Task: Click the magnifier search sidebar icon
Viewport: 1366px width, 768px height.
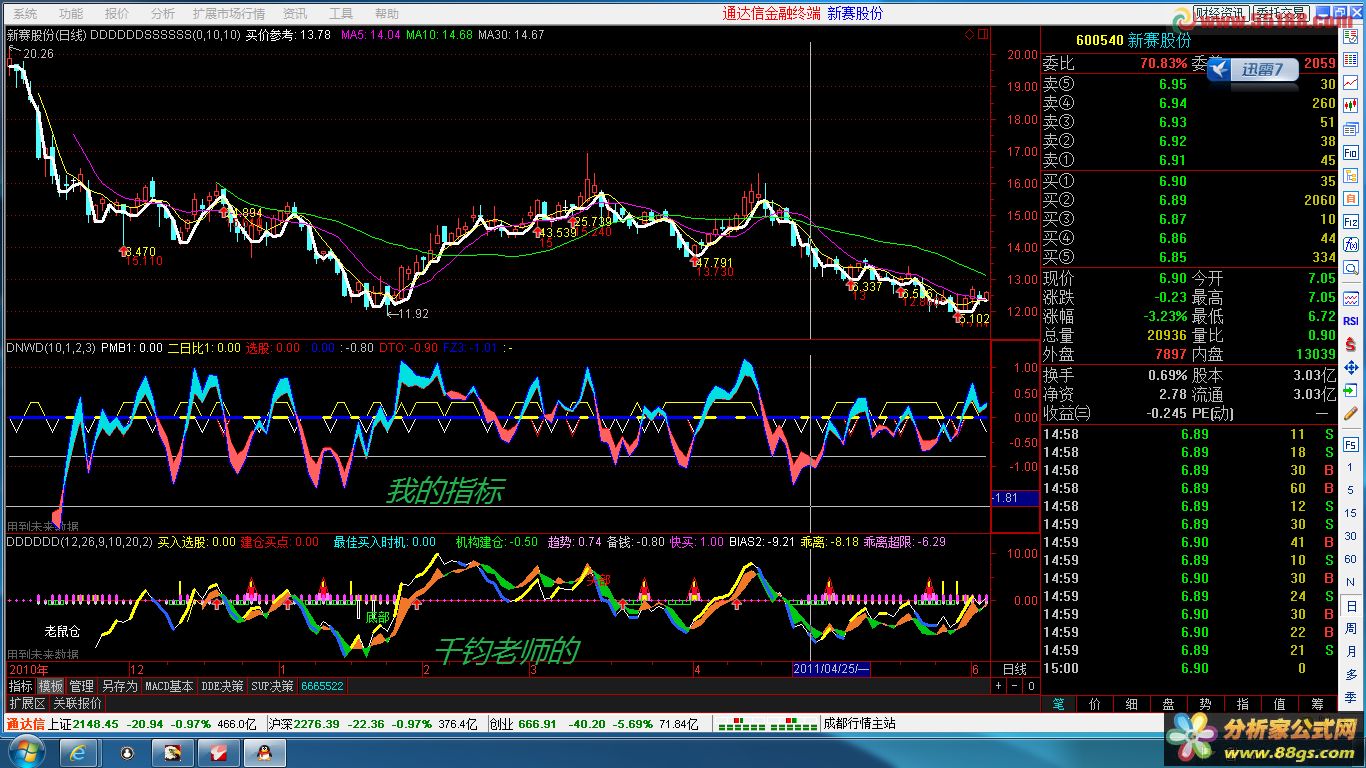Action: tap(1351, 268)
